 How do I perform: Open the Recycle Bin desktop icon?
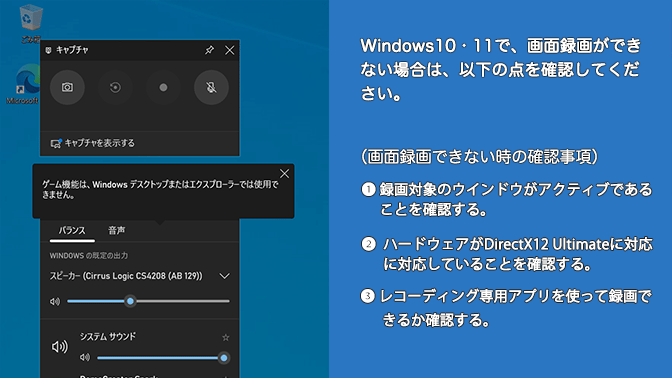coord(31,24)
